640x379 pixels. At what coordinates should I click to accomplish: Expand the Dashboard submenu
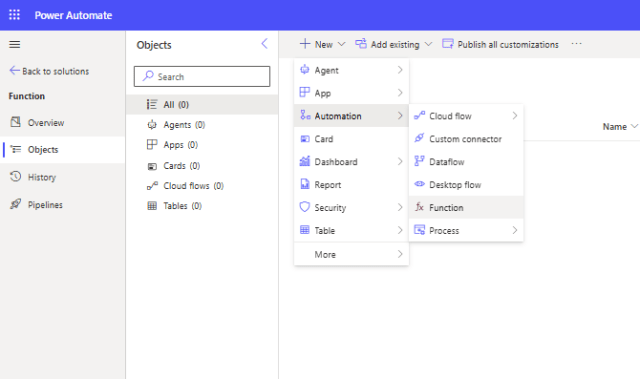[351, 162]
